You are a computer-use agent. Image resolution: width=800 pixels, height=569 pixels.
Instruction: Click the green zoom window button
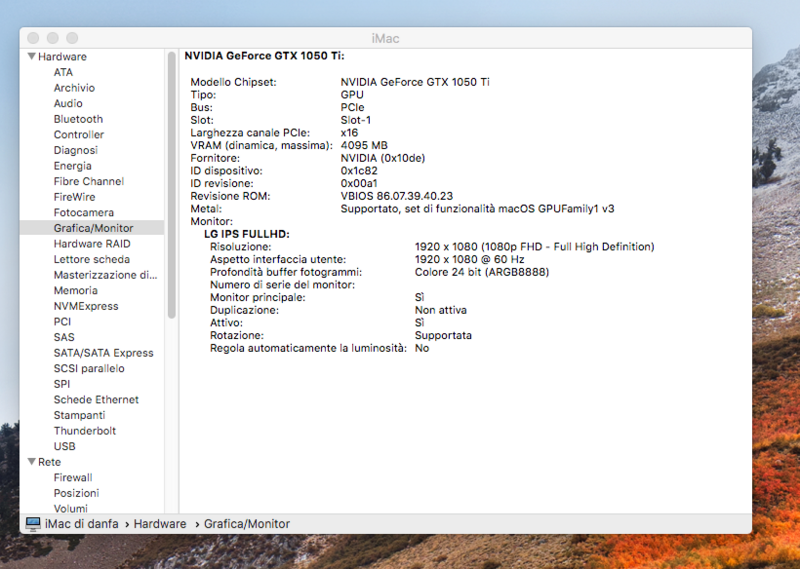pyautogui.click(x=73, y=38)
